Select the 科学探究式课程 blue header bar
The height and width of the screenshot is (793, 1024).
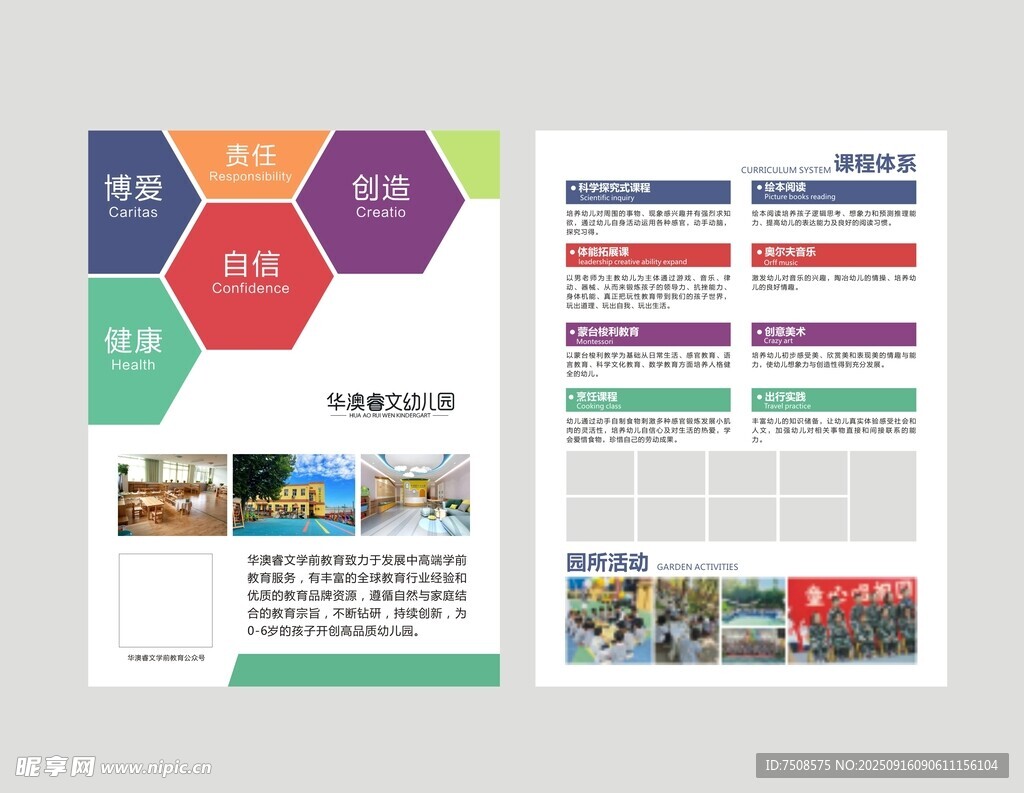[x=648, y=192]
